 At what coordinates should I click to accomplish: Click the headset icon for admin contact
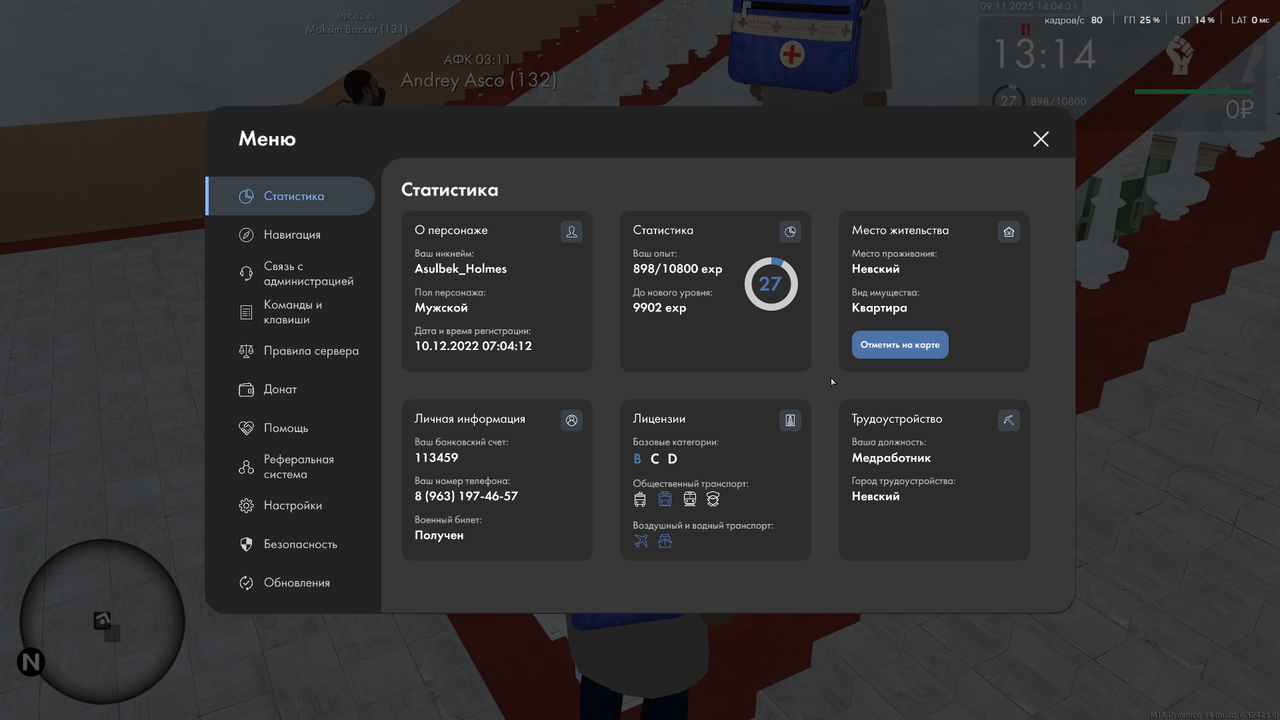pyautogui.click(x=246, y=274)
